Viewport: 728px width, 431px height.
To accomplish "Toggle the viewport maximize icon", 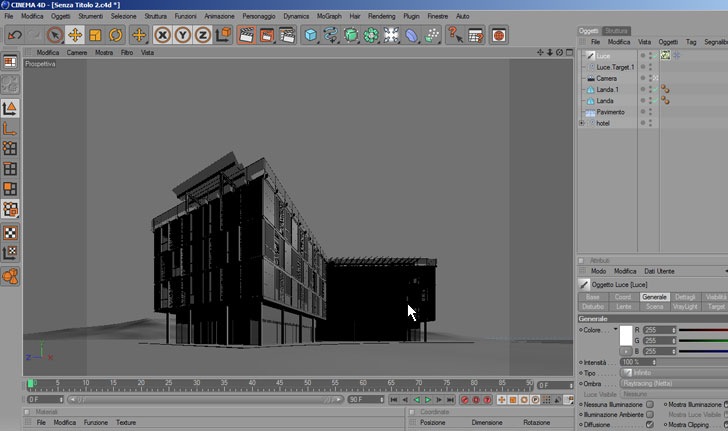I will pos(569,52).
